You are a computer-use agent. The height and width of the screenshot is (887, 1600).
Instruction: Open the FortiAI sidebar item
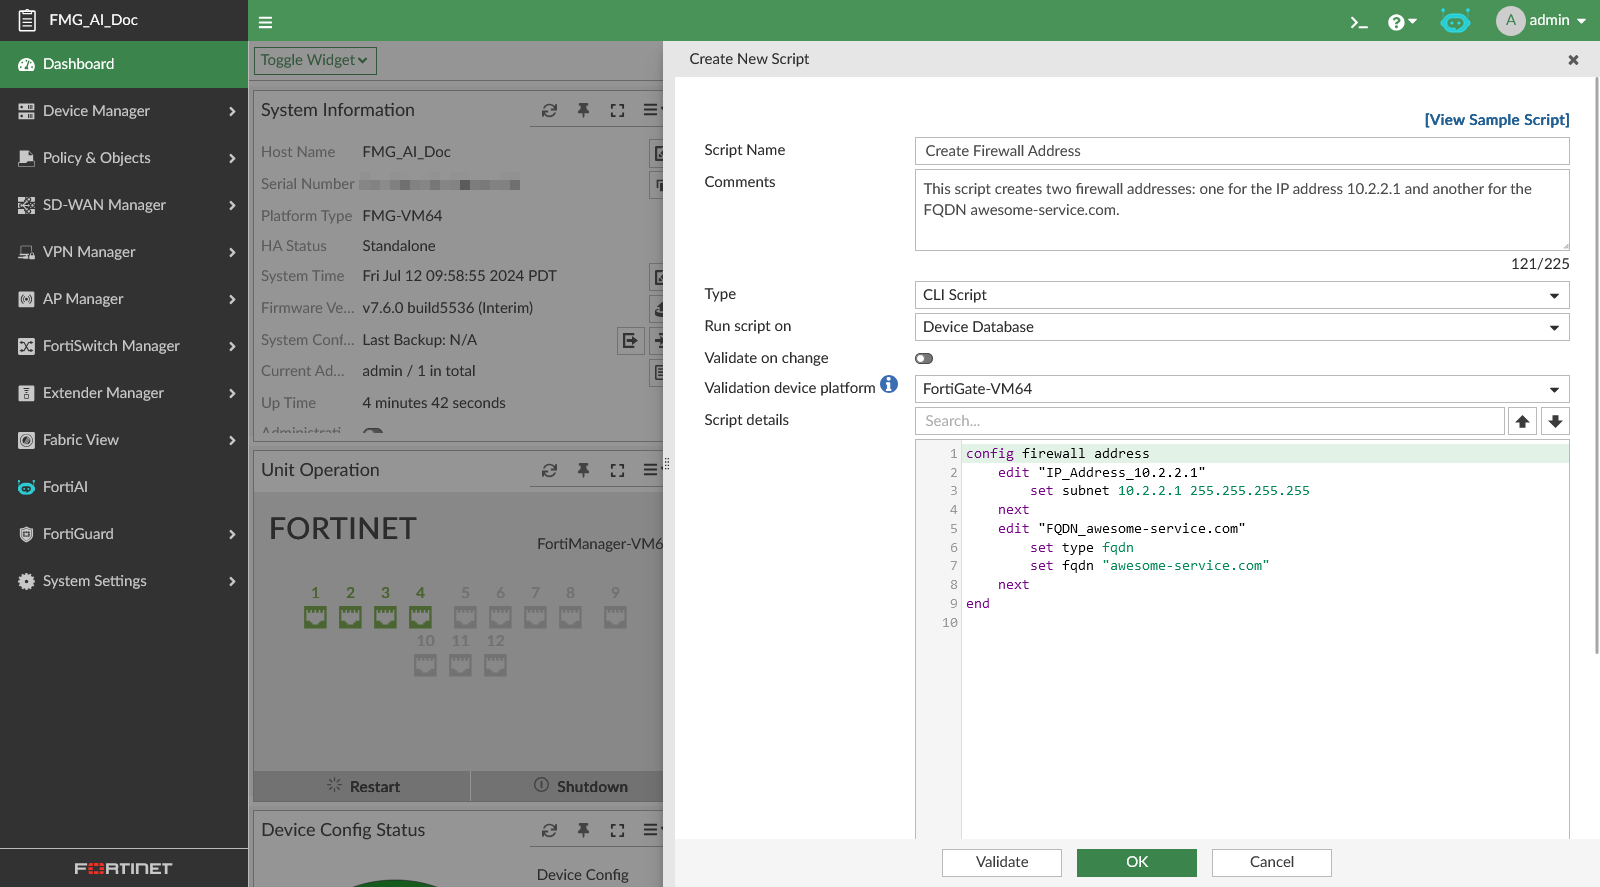[66, 487]
